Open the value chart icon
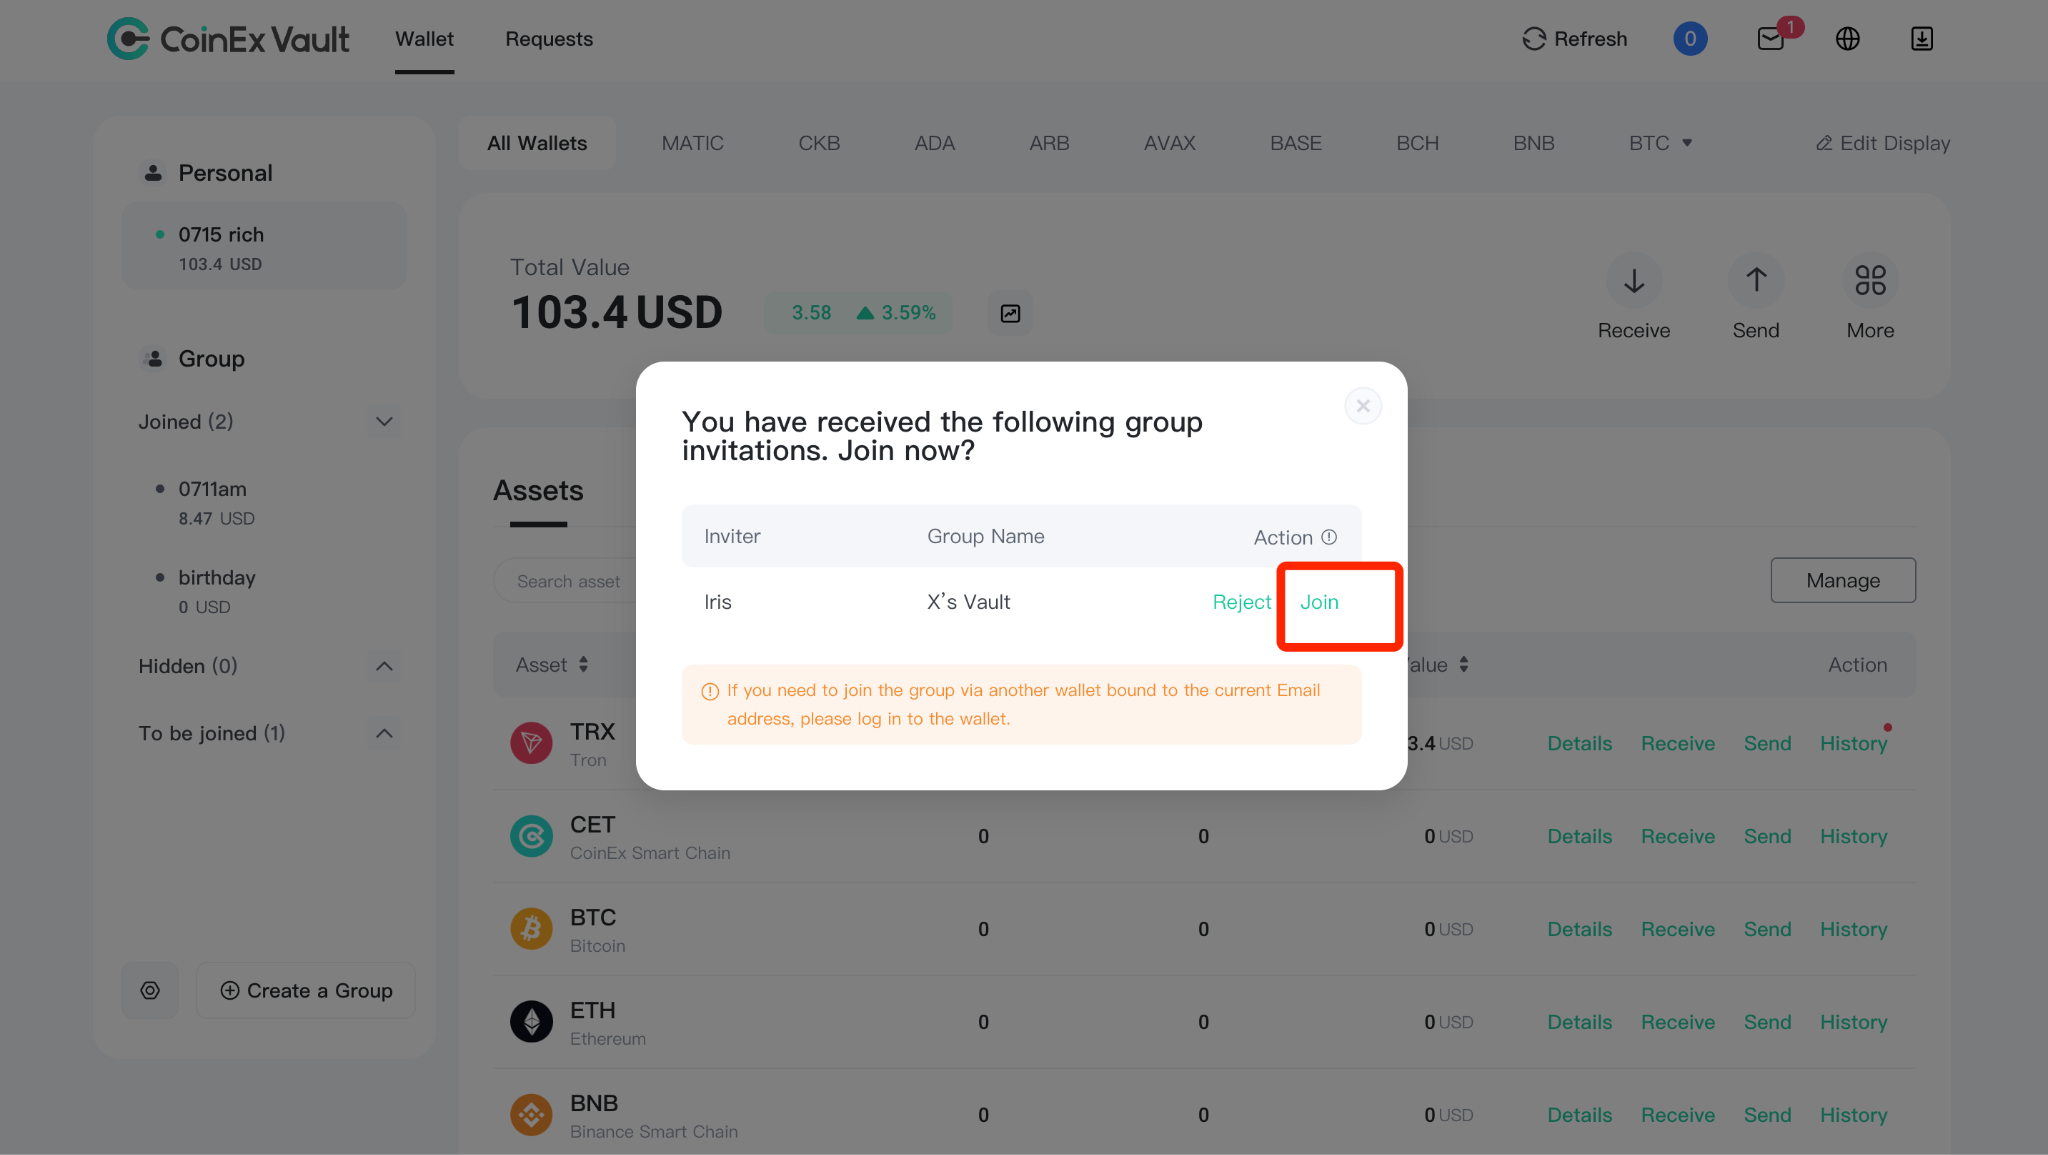The image size is (2048, 1155). [1010, 314]
